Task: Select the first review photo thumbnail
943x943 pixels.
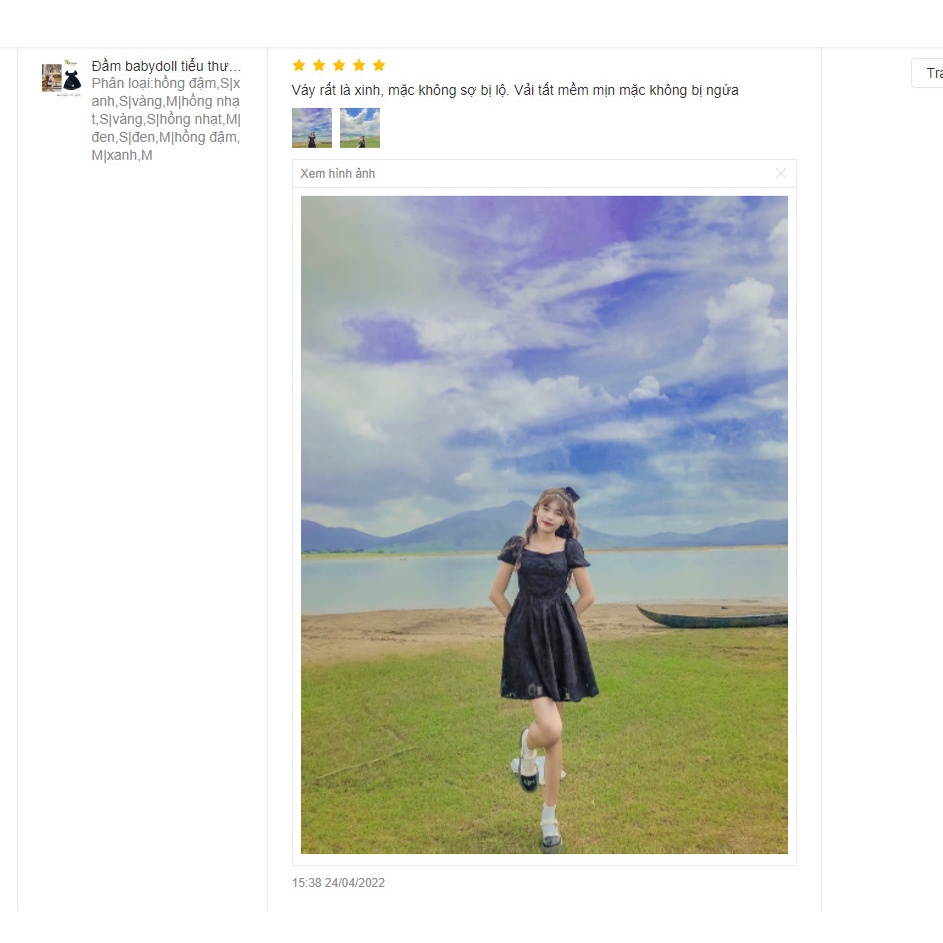Action: (x=312, y=127)
